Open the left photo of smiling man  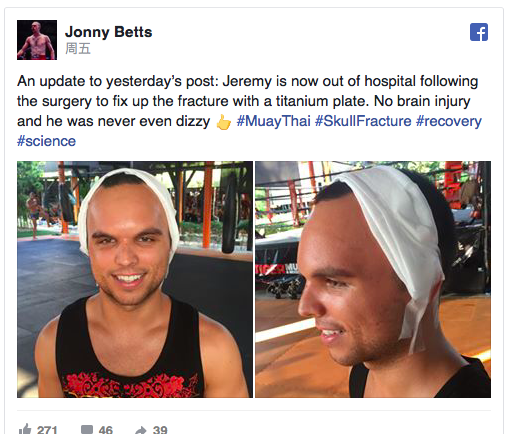pyautogui.click(x=135, y=279)
